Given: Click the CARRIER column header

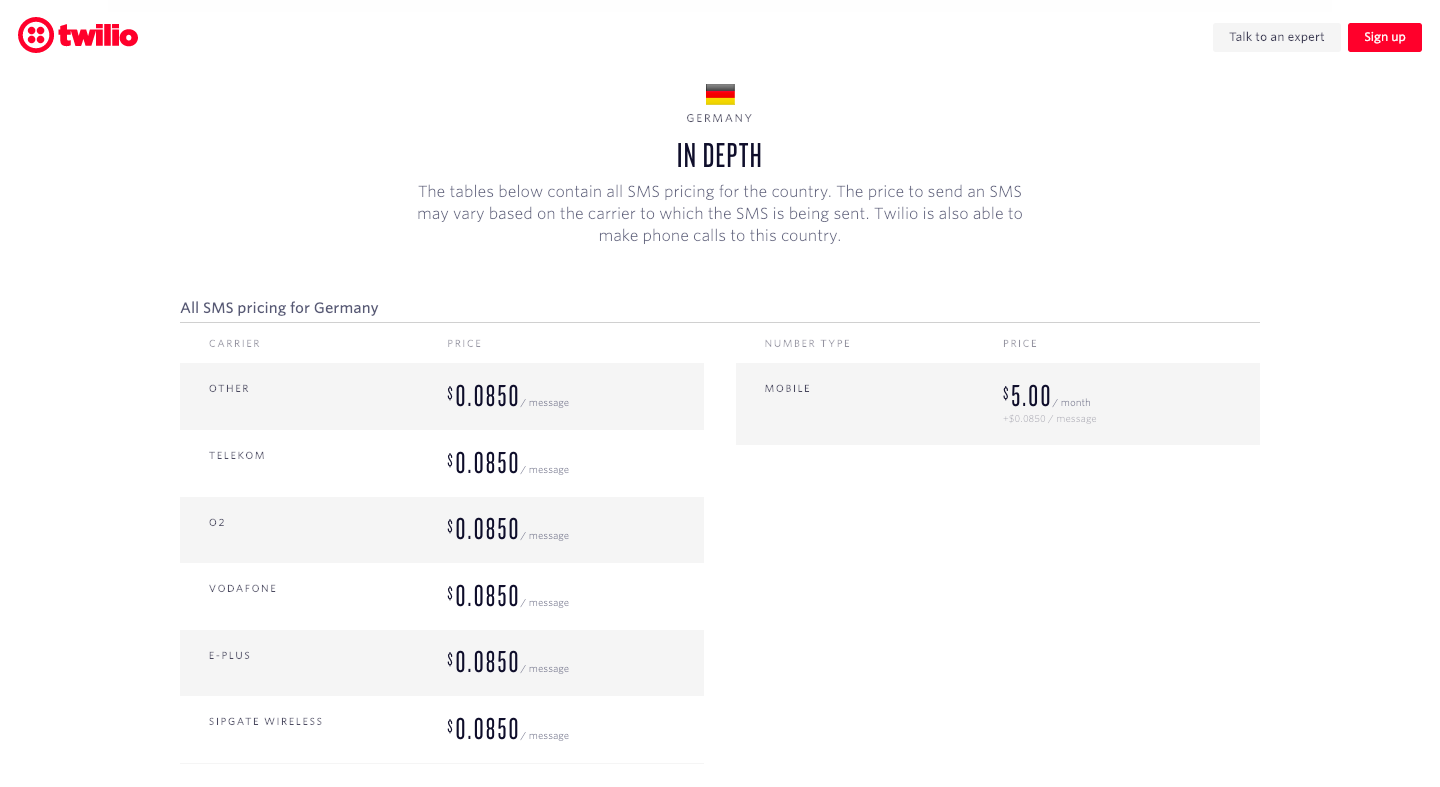Looking at the screenshot, I should click(234, 344).
